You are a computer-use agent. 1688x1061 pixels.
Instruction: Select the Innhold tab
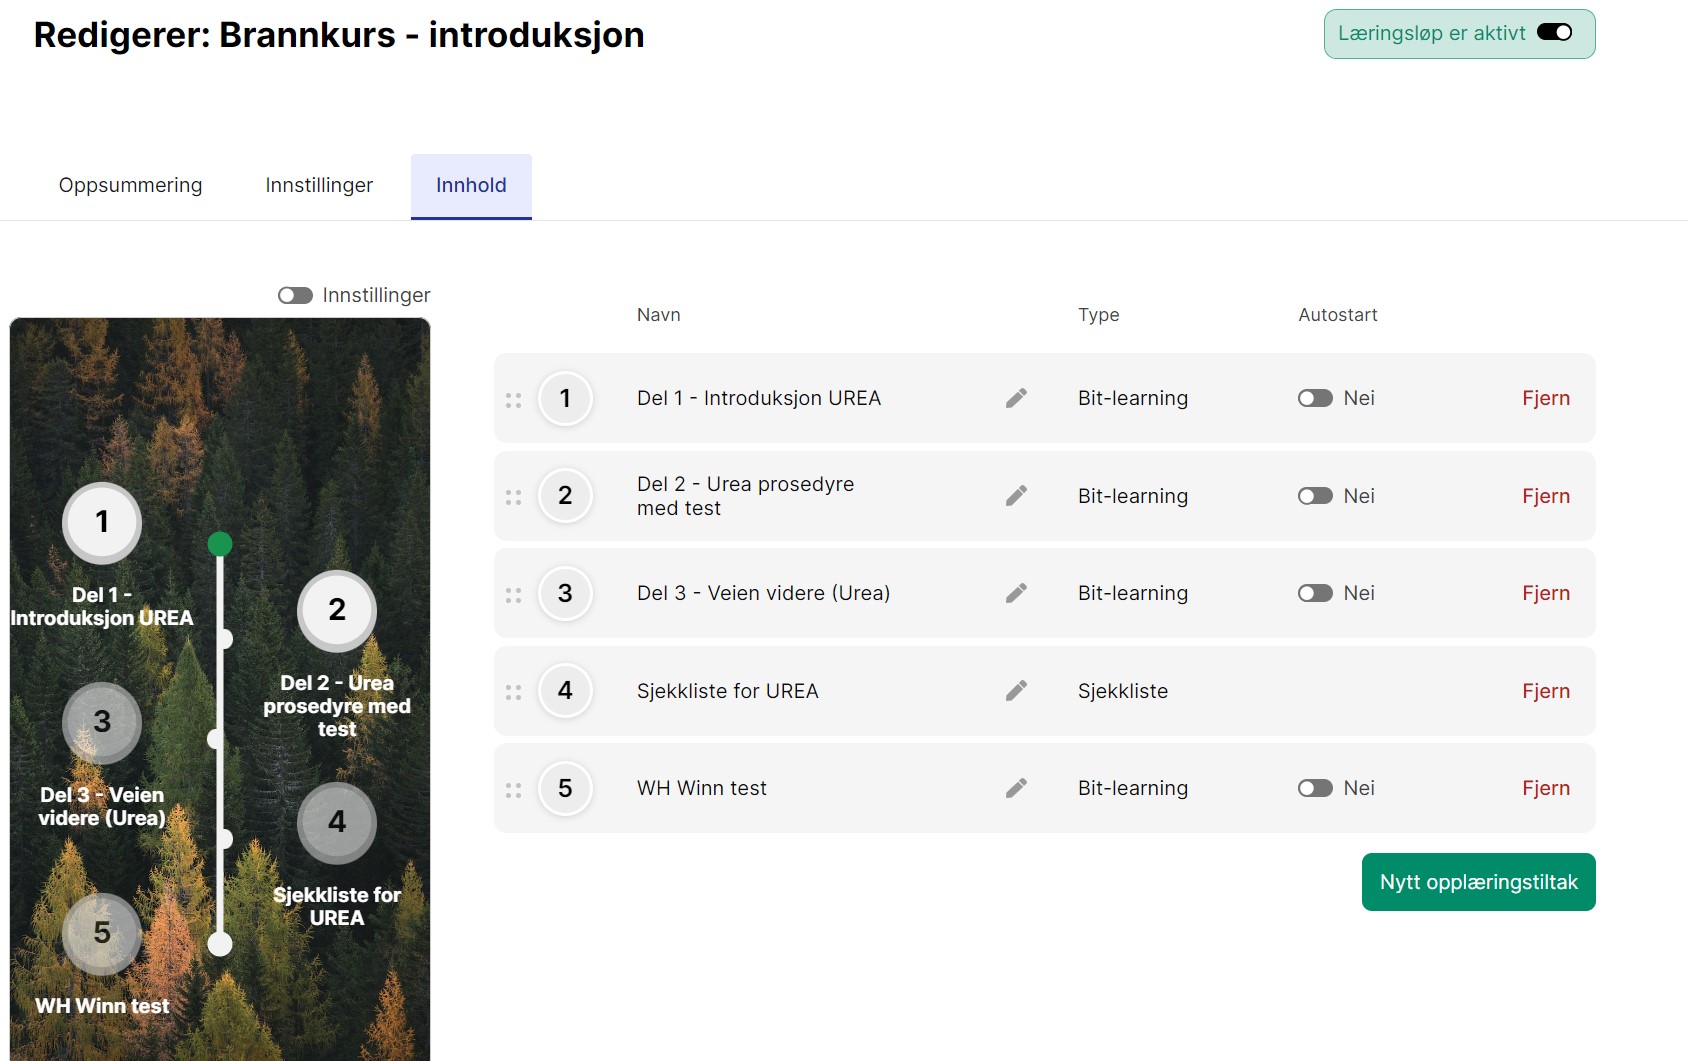(471, 185)
